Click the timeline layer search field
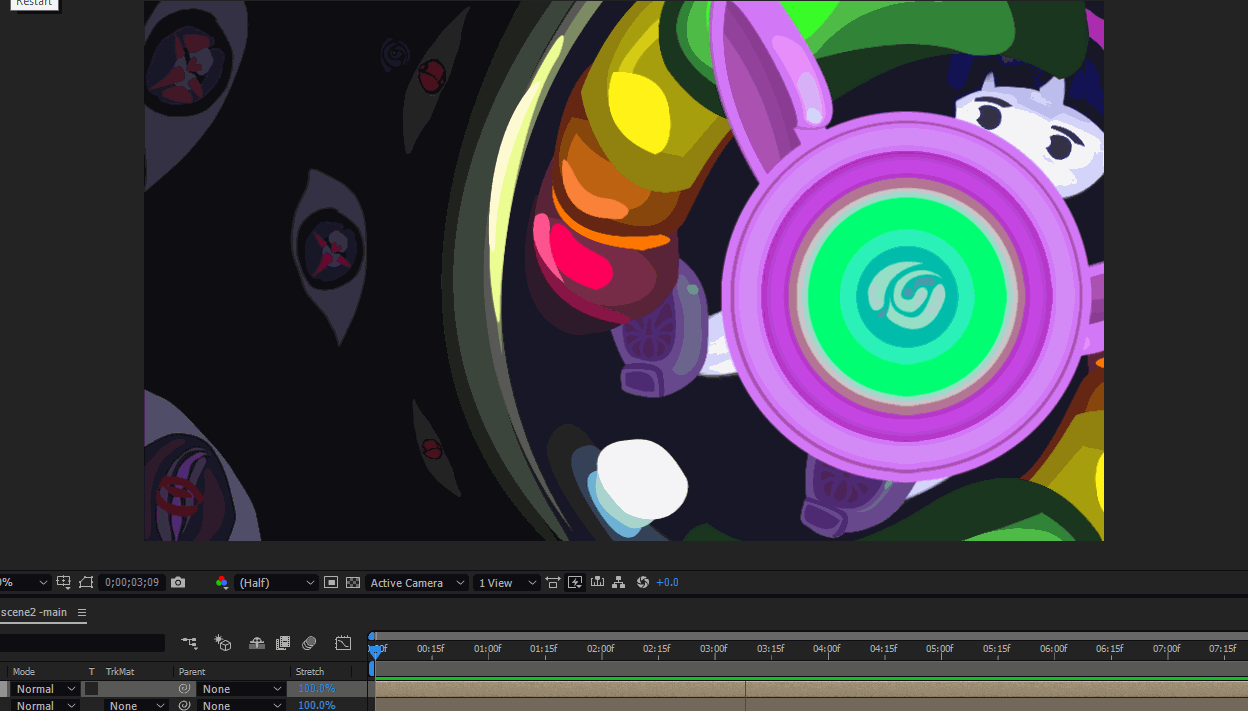The height and width of the screenshot is (711, 1248). [x=82, y=643]
